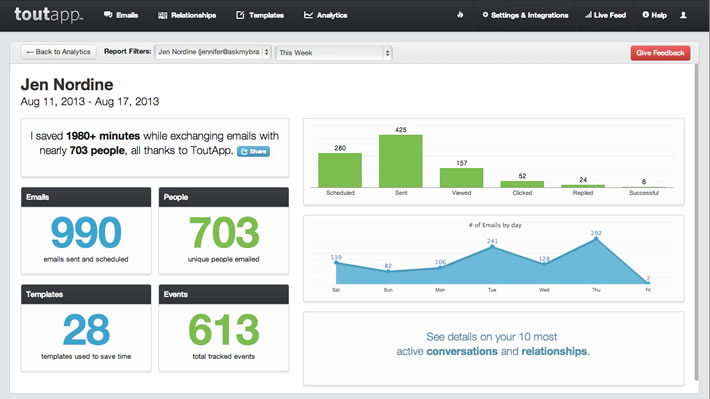Click the blue Share button
Viewport: 710px width, 399px height.
click(x=254, y=151)
